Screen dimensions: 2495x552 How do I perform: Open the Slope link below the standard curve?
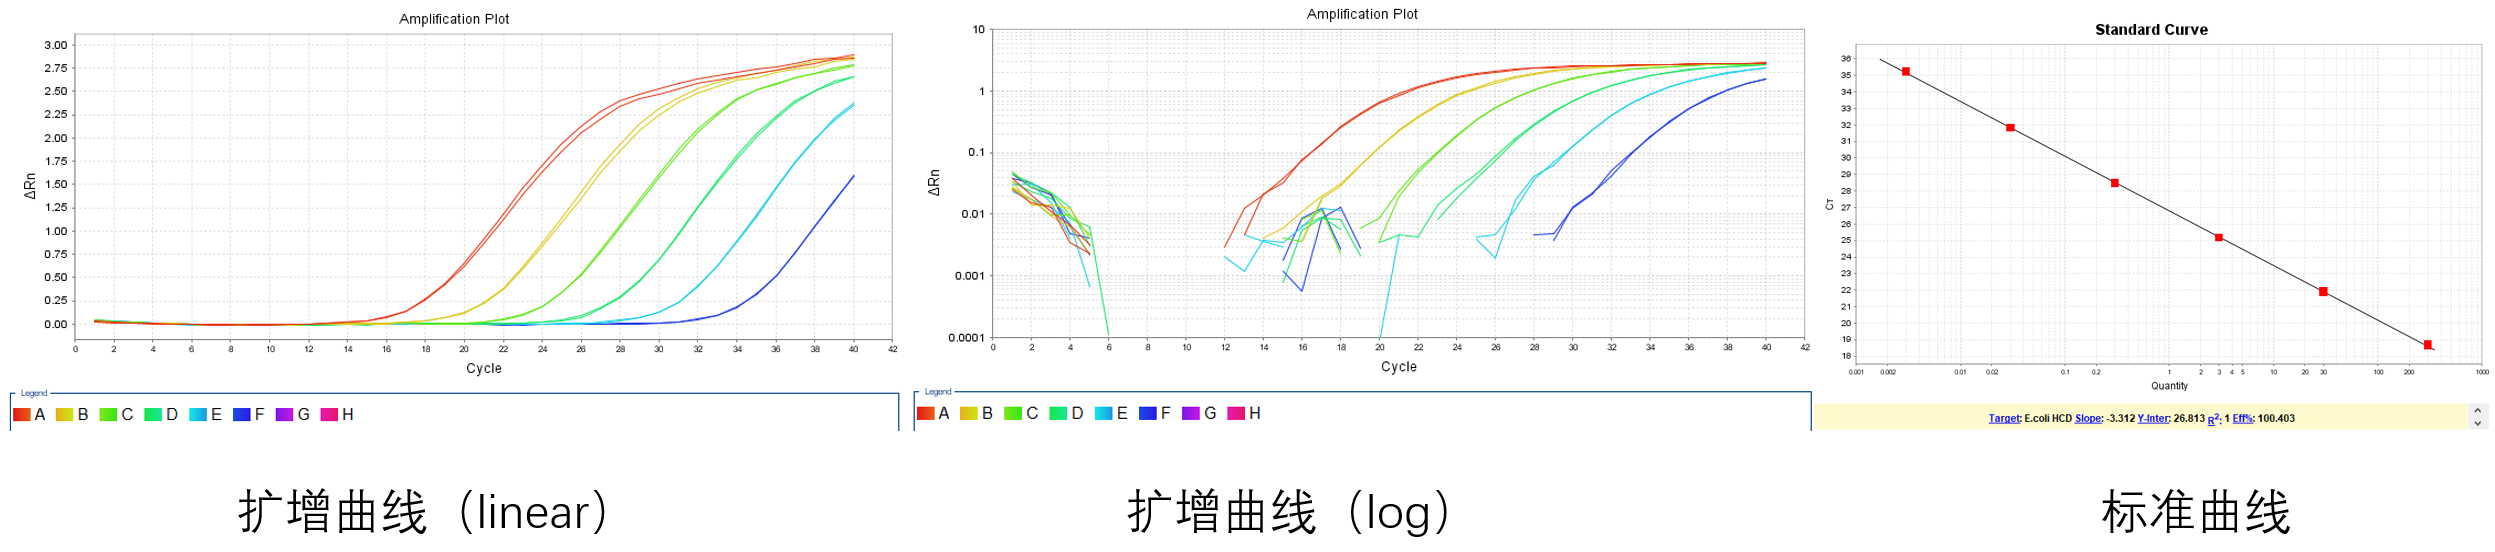coord(2088,418)
